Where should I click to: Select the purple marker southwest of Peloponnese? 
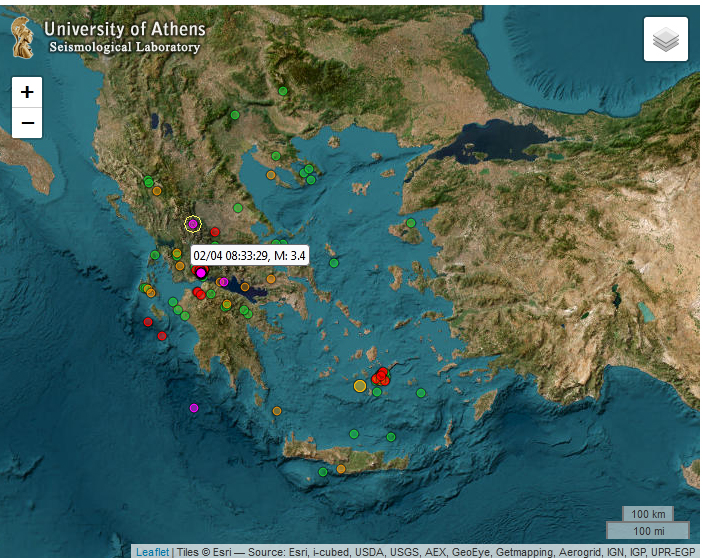[x=194, y=408]
